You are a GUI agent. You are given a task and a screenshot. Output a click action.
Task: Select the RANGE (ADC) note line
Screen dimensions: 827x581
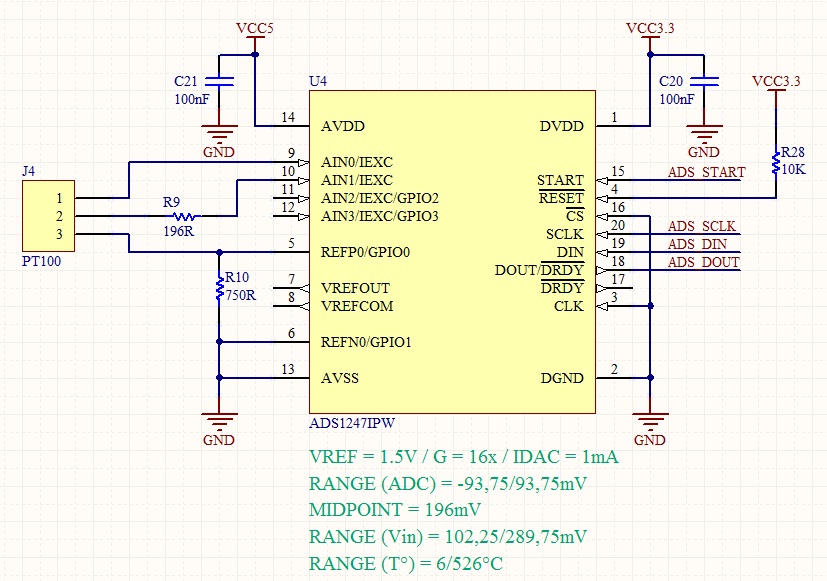coord(448,483)
